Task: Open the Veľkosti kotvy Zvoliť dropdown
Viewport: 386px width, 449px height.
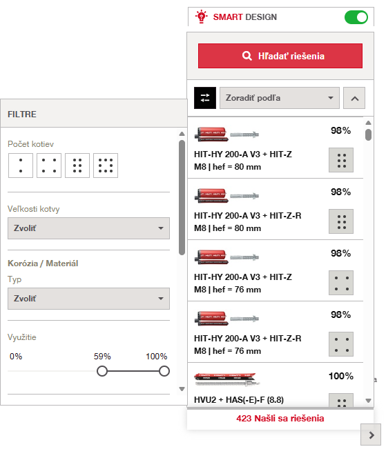Action: click(89, 228)
